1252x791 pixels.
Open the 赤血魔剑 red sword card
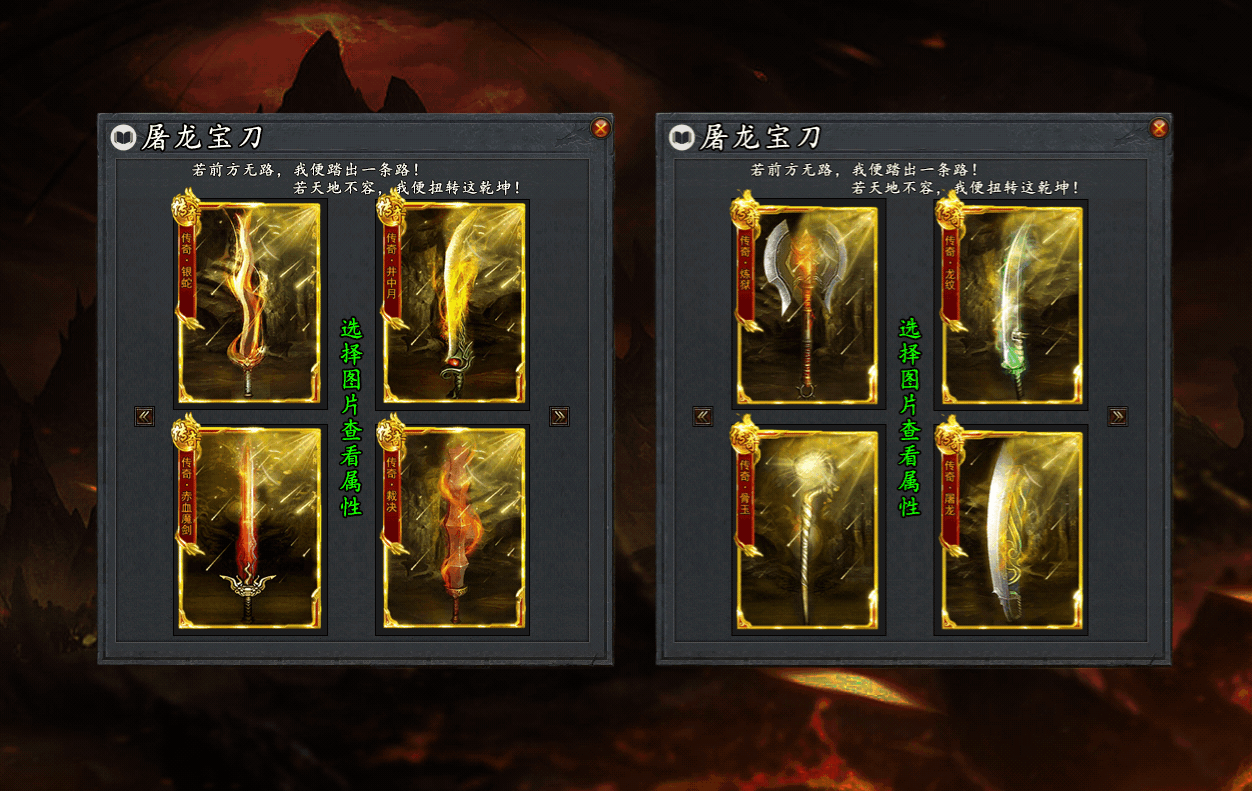point(250,529)
